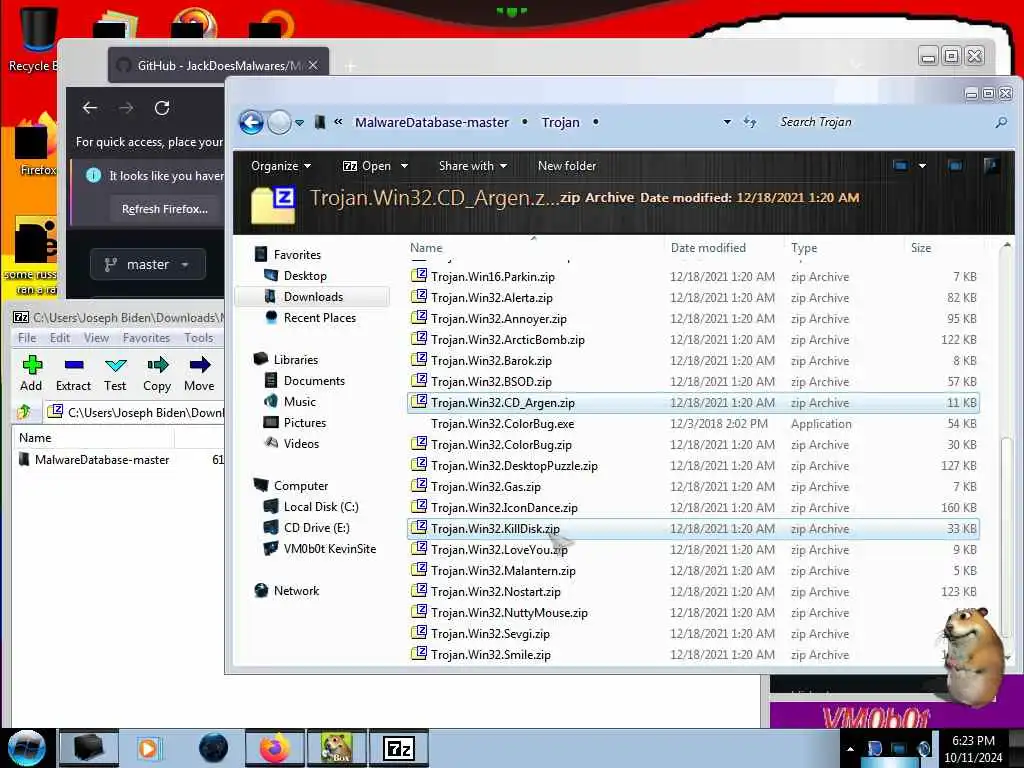This screenshot has width=1024, height=768.
Task: Click the breadcrumb arrow after Trojan
Action: (596, 122)
